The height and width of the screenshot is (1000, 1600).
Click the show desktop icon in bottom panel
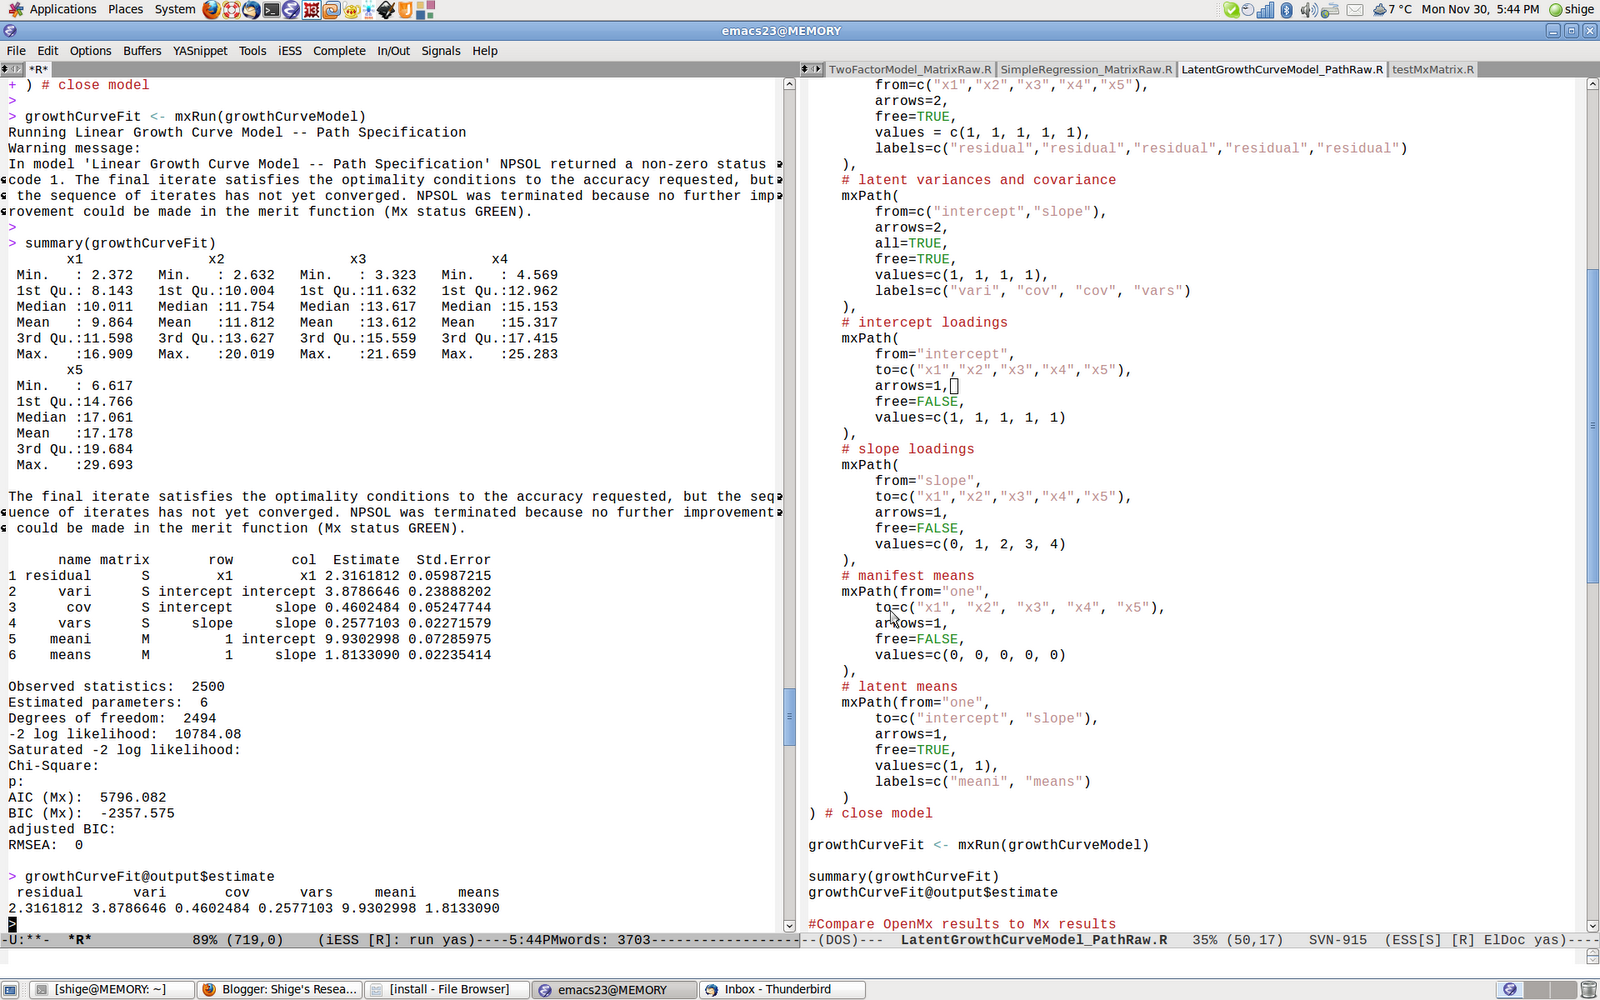pyautogui.click(x=10, y=990)
